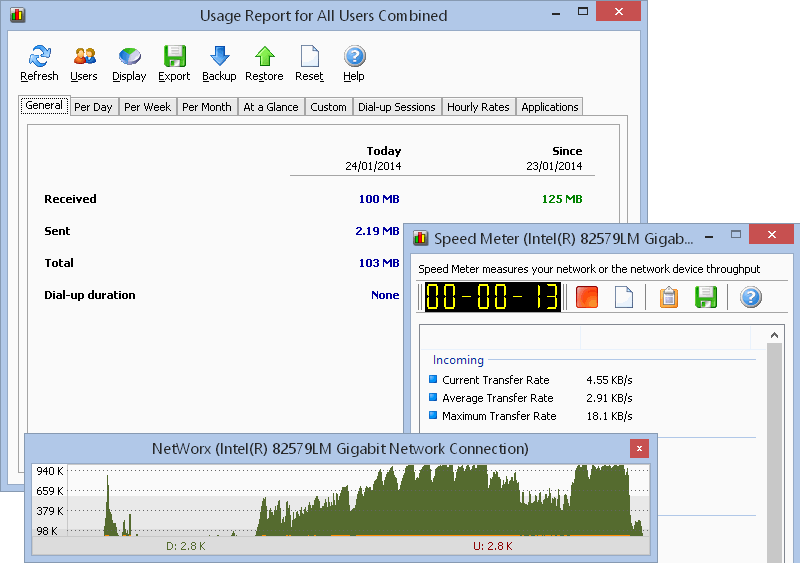Screen dimensions: 800x563
Task: Click Speed Meter scrollbar up arrow
Action: click(x=774, y=335)
